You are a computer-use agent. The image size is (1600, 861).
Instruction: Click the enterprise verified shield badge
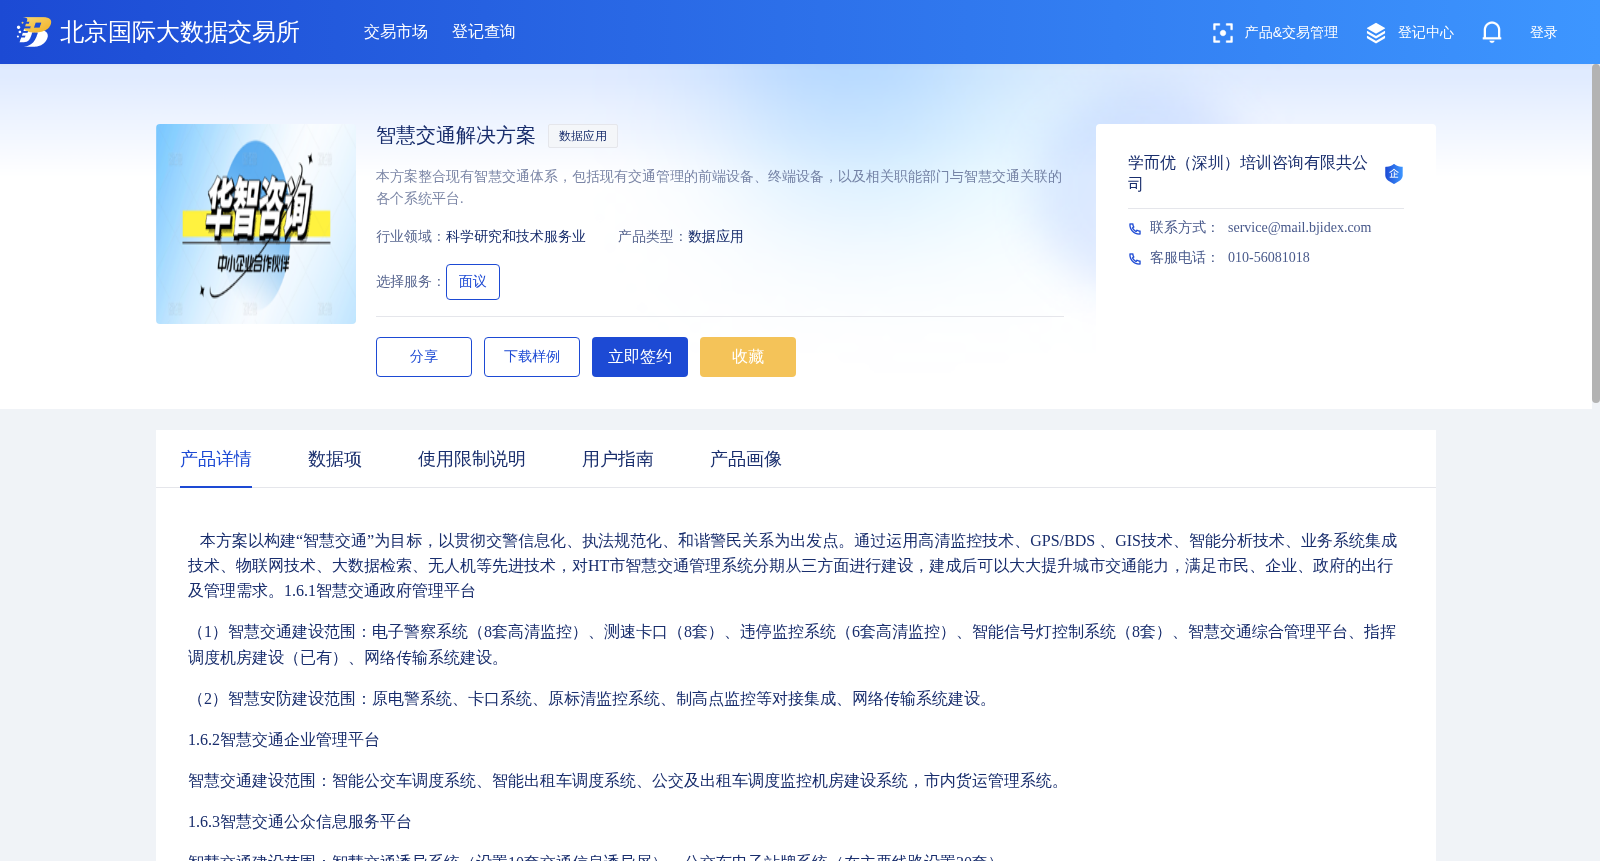pos(1393,174)
